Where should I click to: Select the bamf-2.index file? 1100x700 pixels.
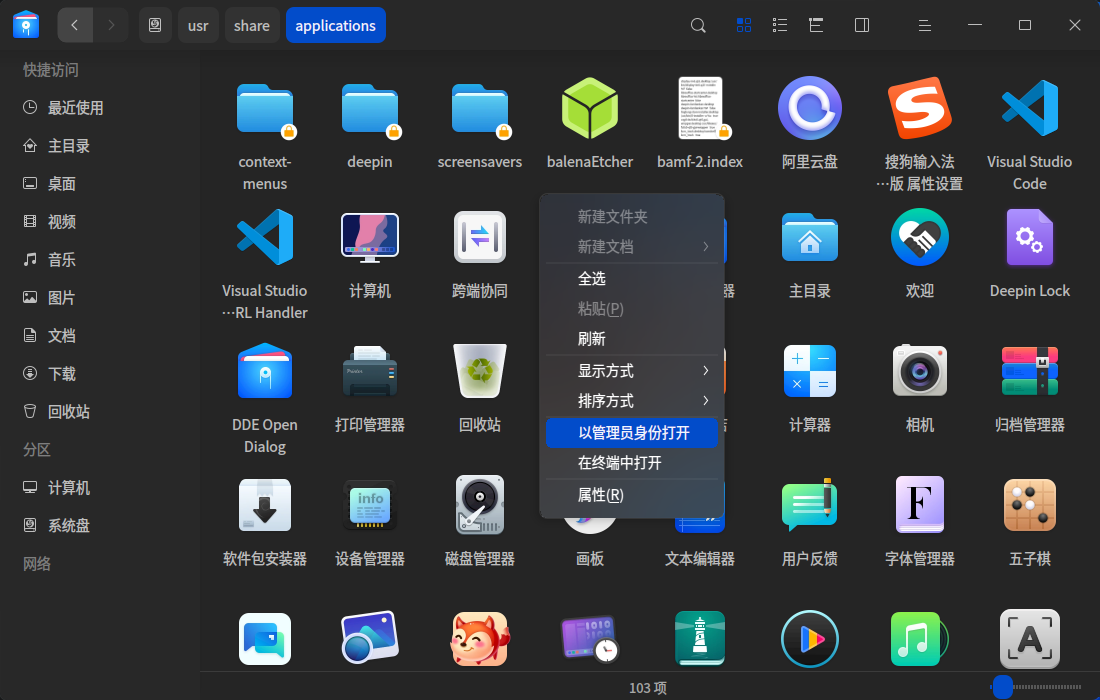point(700,108)
